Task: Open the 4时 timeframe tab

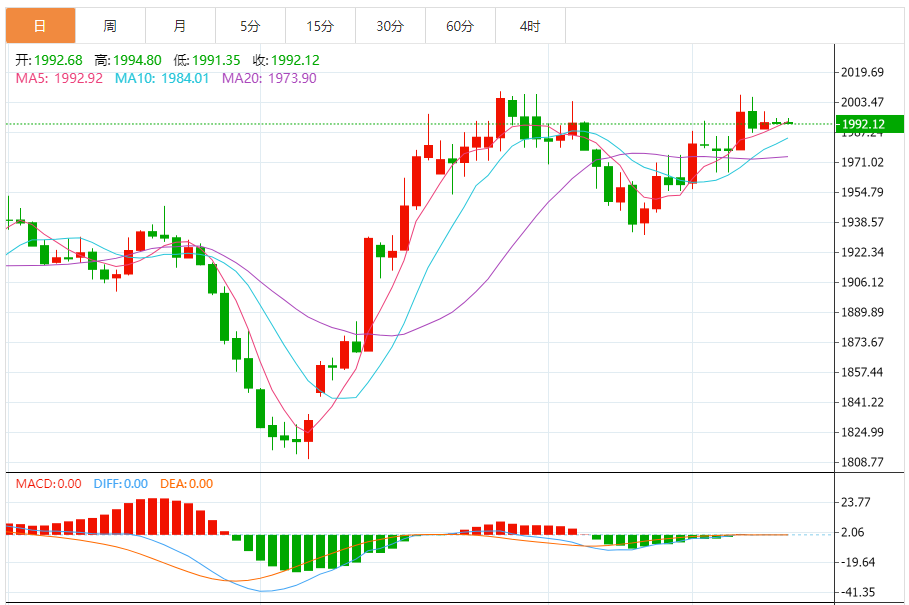Action: 530,25
